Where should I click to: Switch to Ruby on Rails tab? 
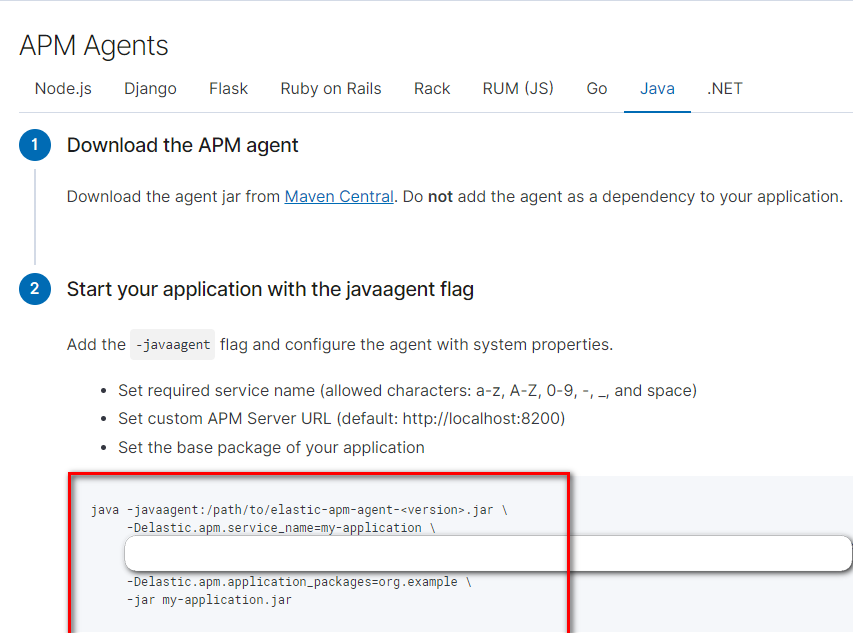(x=331, y=89)
